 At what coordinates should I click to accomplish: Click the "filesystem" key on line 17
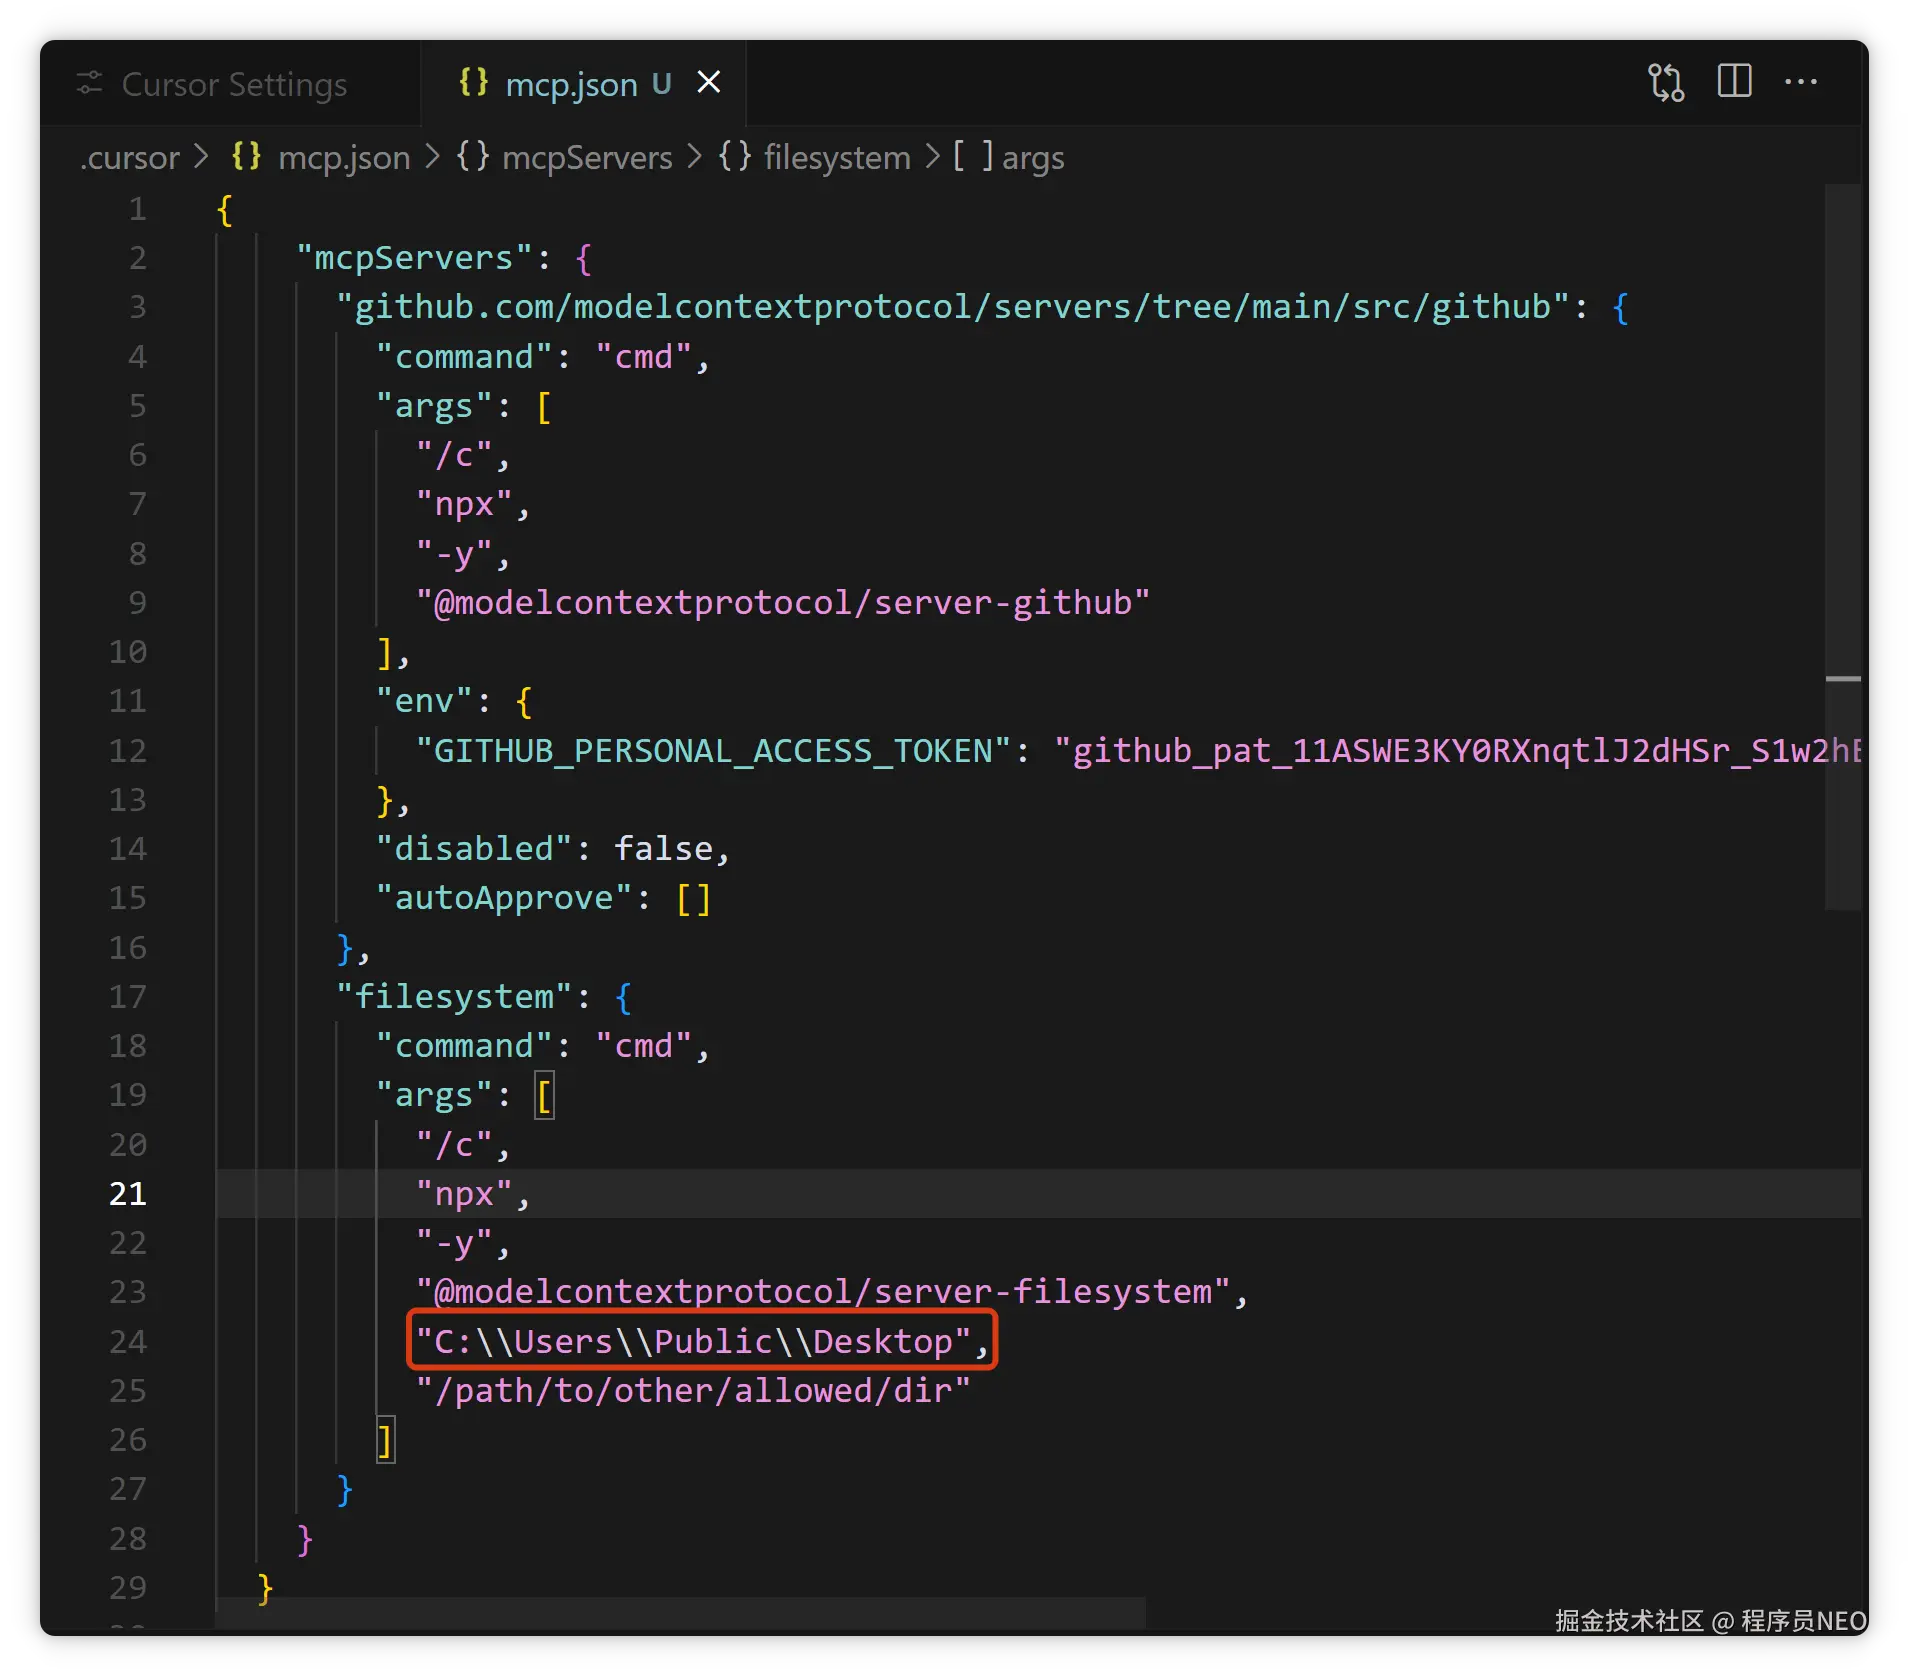[x=454, y=997]
